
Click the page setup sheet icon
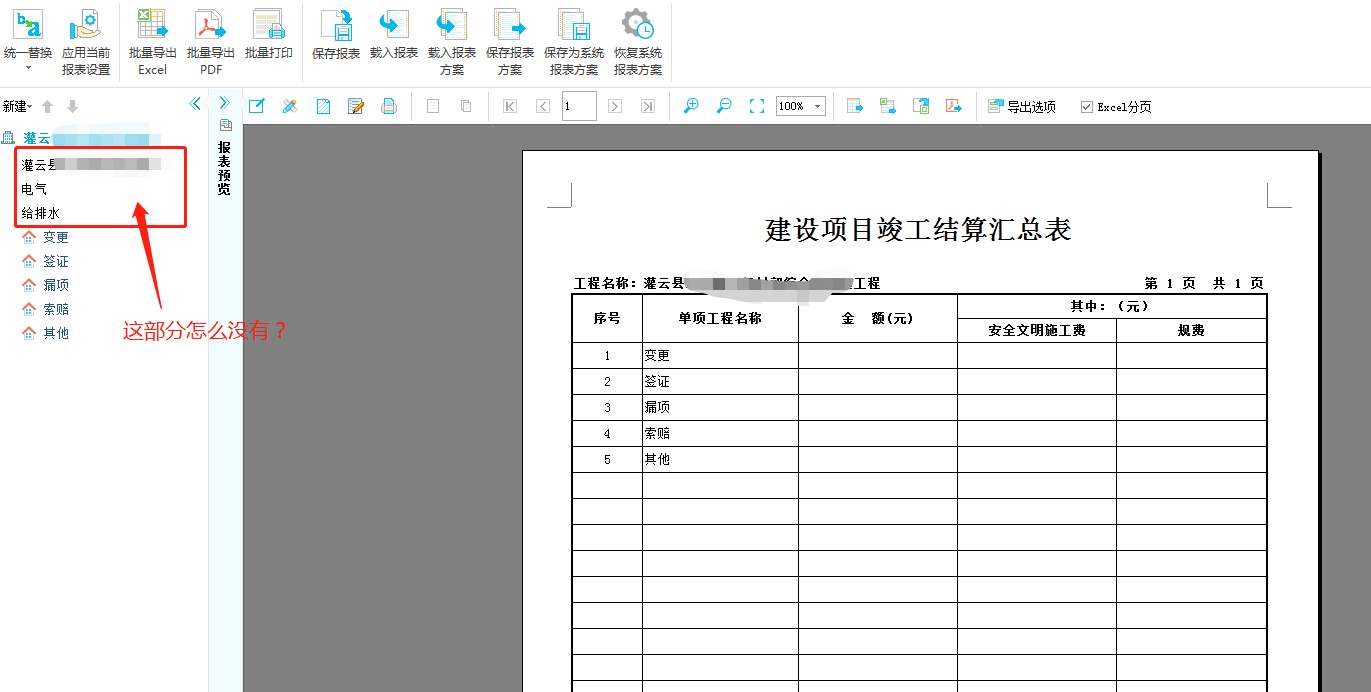pos(323,106)
